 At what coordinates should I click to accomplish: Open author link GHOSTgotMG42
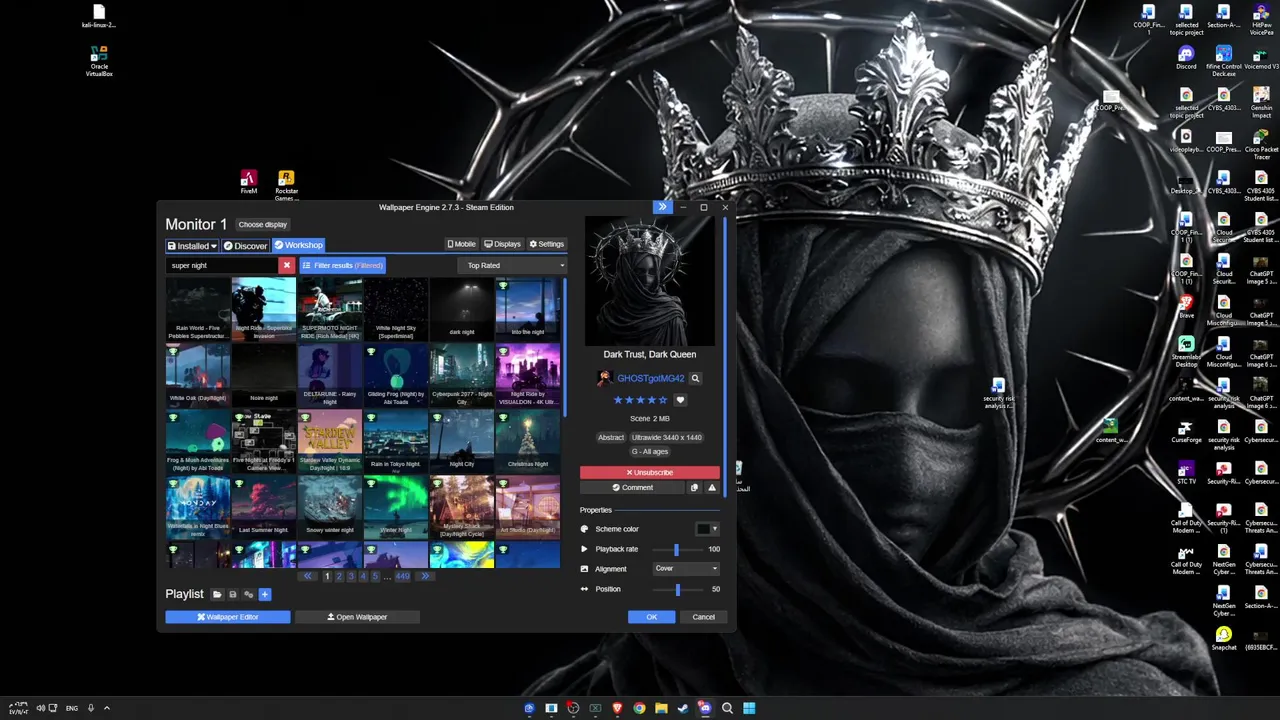point(651,378)
